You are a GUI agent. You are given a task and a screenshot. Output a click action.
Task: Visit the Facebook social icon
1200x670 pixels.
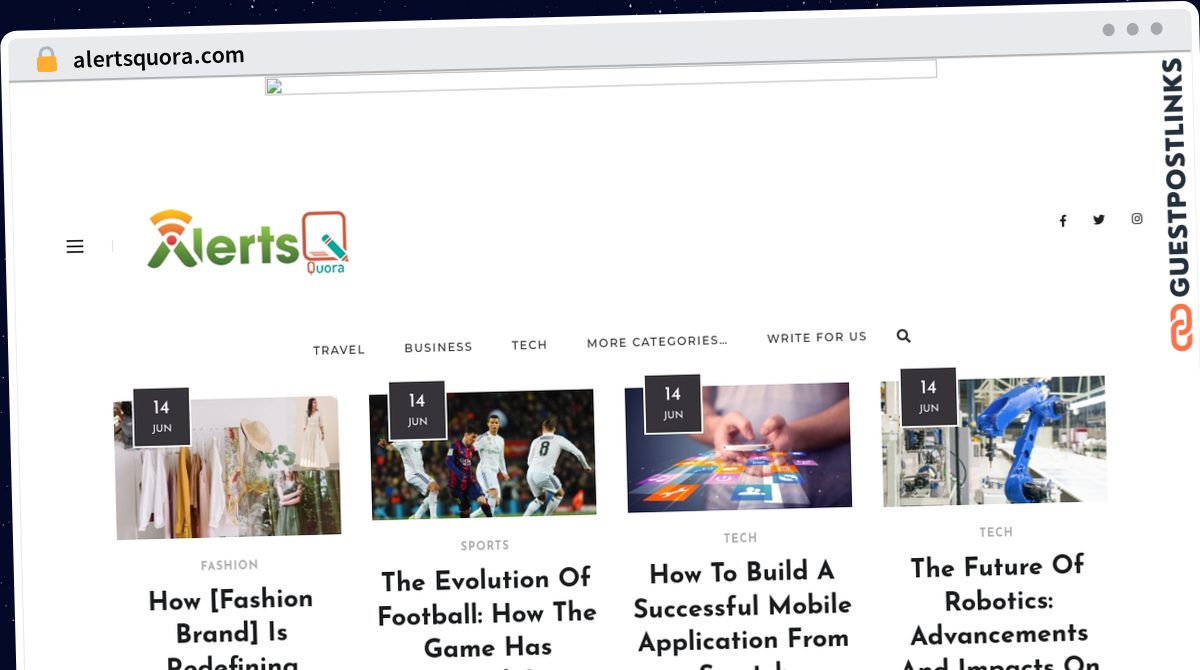click(1063, 221)
